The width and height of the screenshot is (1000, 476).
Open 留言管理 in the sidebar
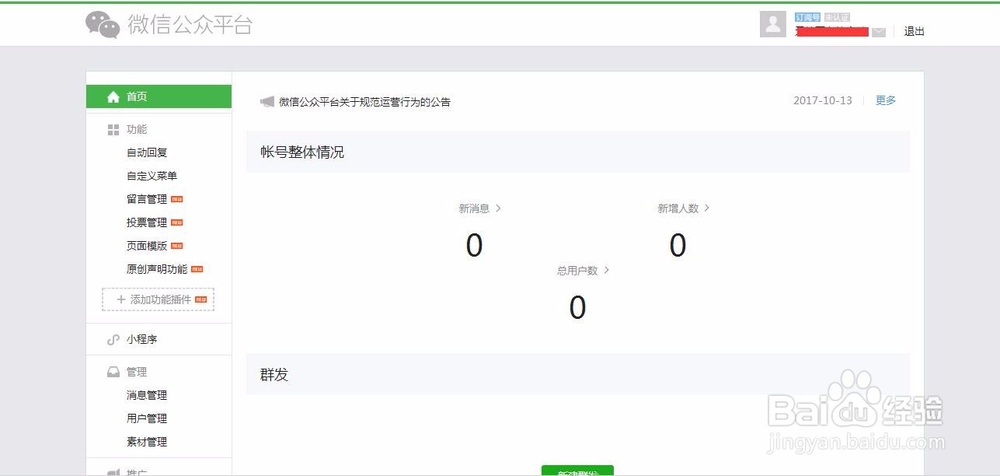pyautogui.click(x=147, y=199)
